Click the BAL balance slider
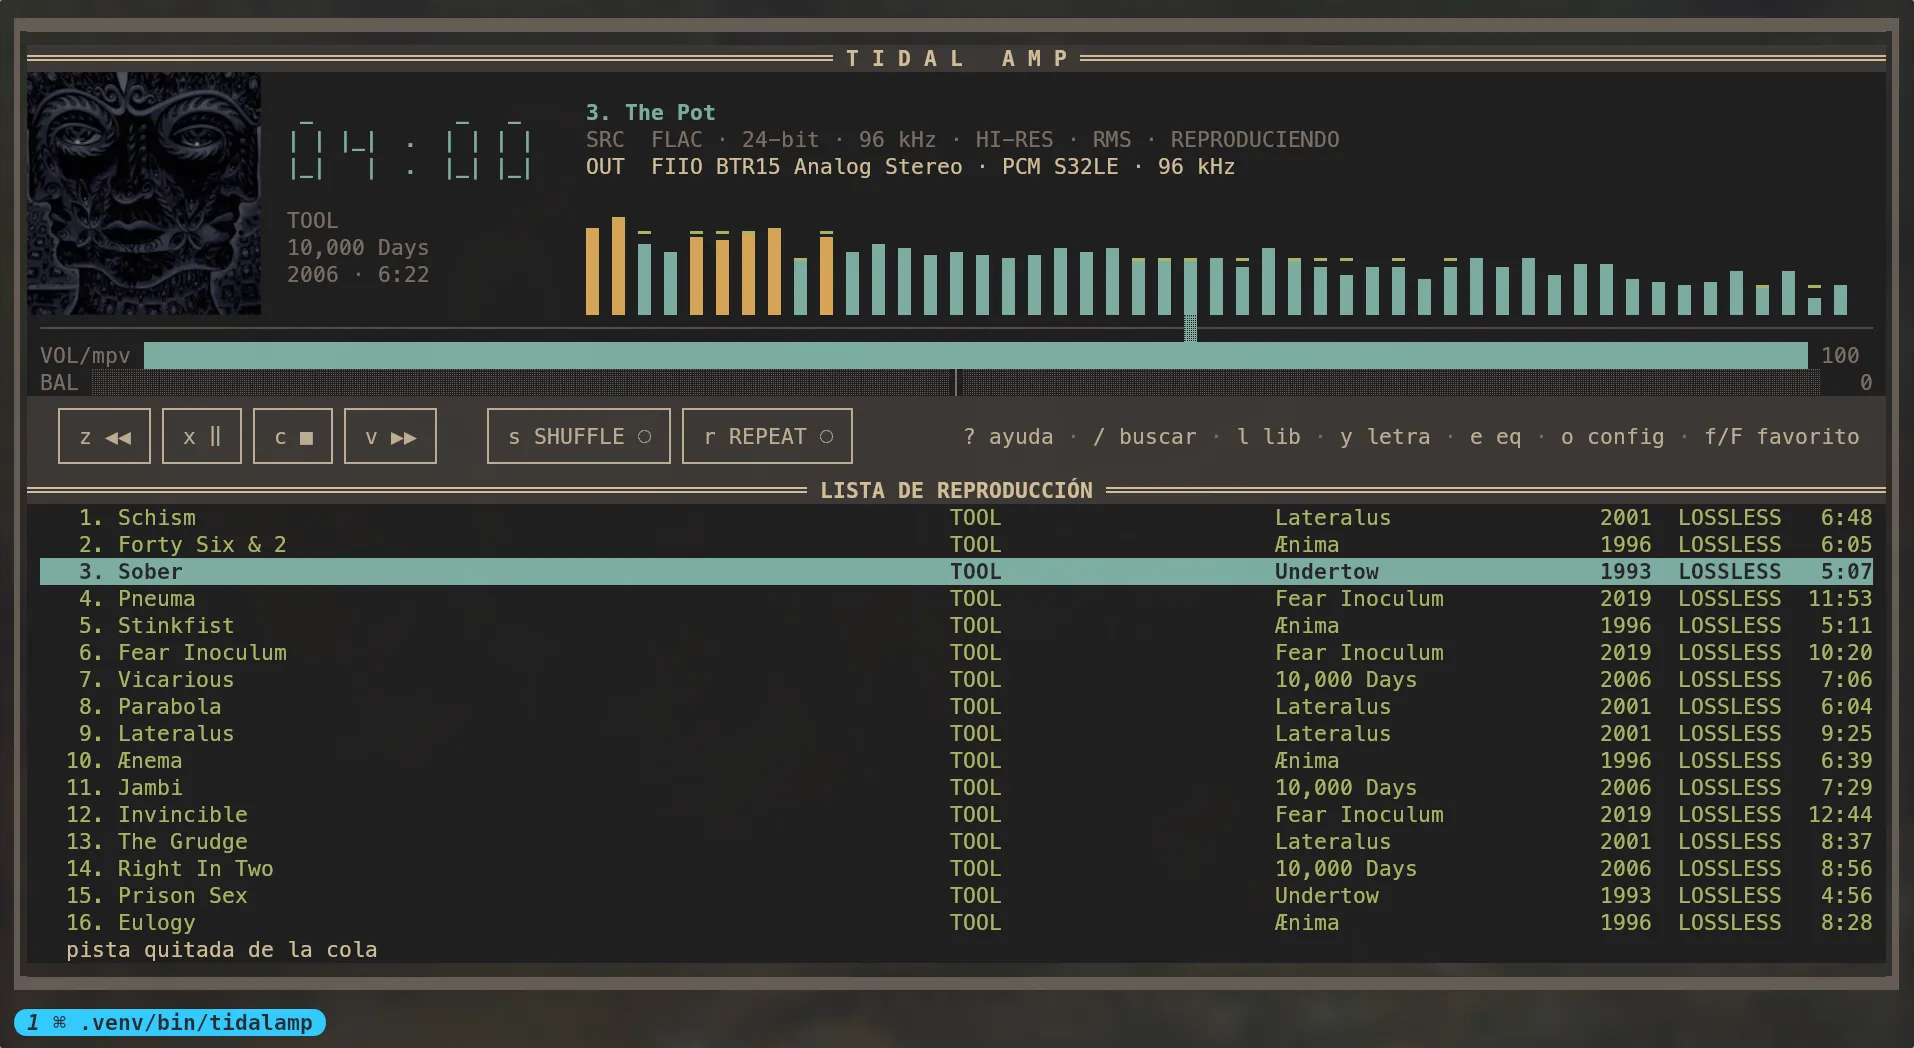This screenshot has height=1048, width=1914. (956, 382)
